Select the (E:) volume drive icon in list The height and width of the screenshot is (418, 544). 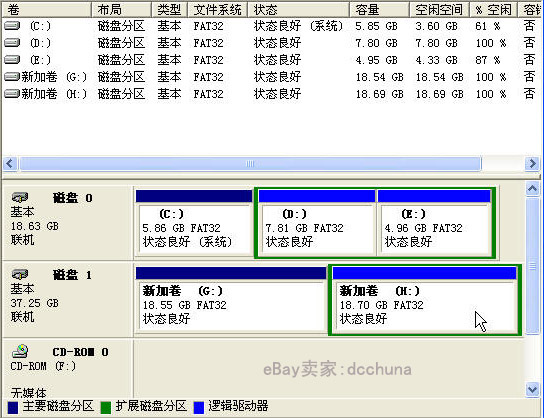[12, 59]
